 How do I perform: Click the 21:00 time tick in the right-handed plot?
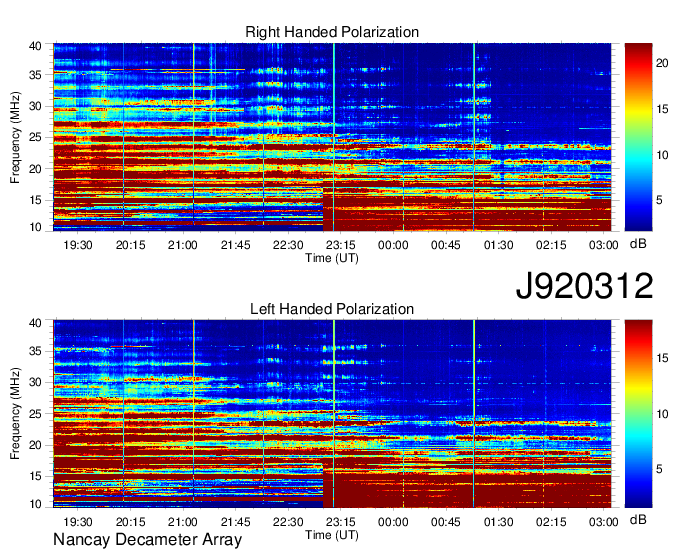pyautogui.click(x=183, y=245)
